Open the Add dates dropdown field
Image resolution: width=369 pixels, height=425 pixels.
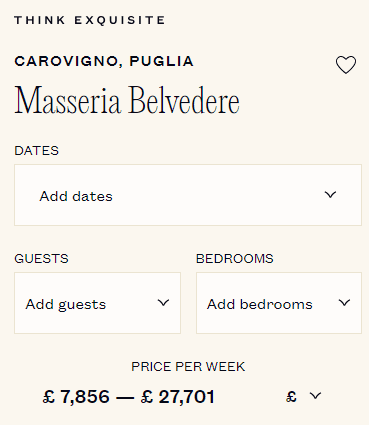click(188, 195)
